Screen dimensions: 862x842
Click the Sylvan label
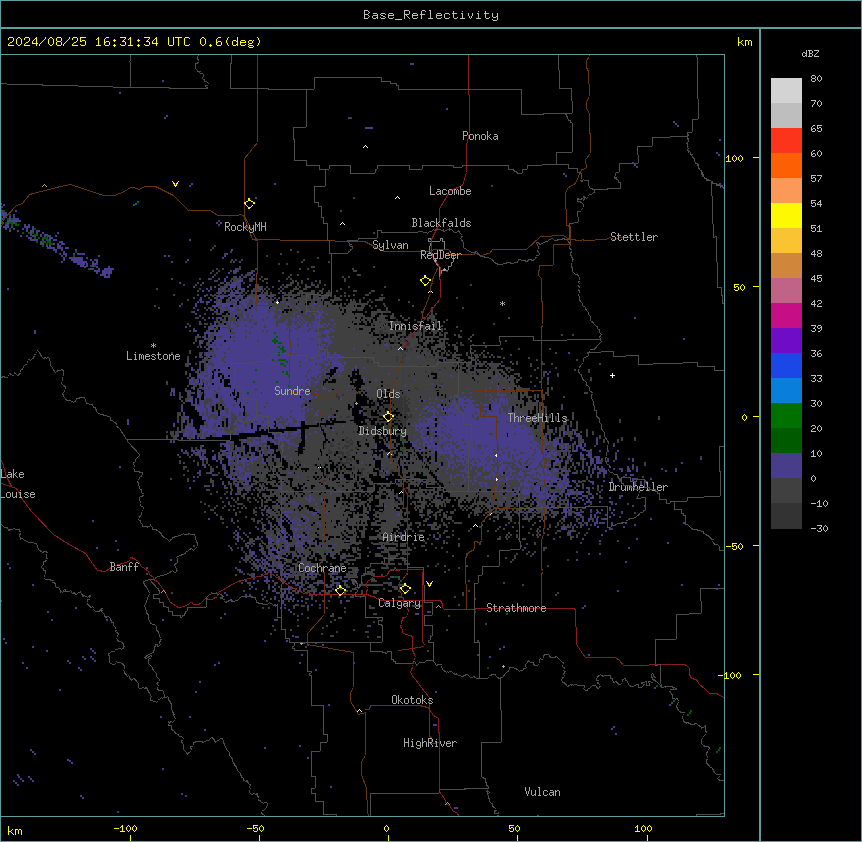click(390, 245)
